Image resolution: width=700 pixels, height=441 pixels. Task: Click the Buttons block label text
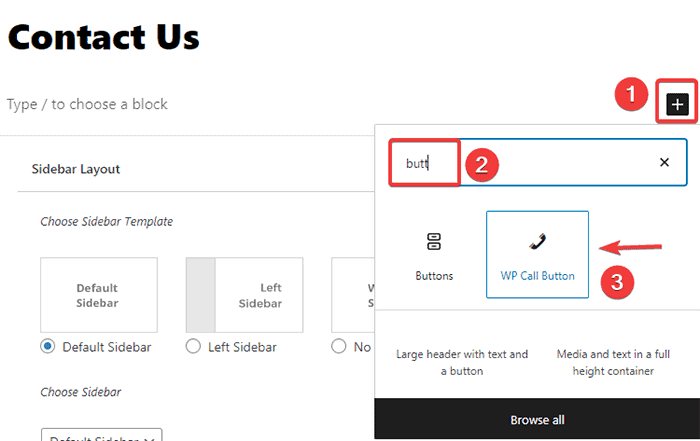point(434,275)
